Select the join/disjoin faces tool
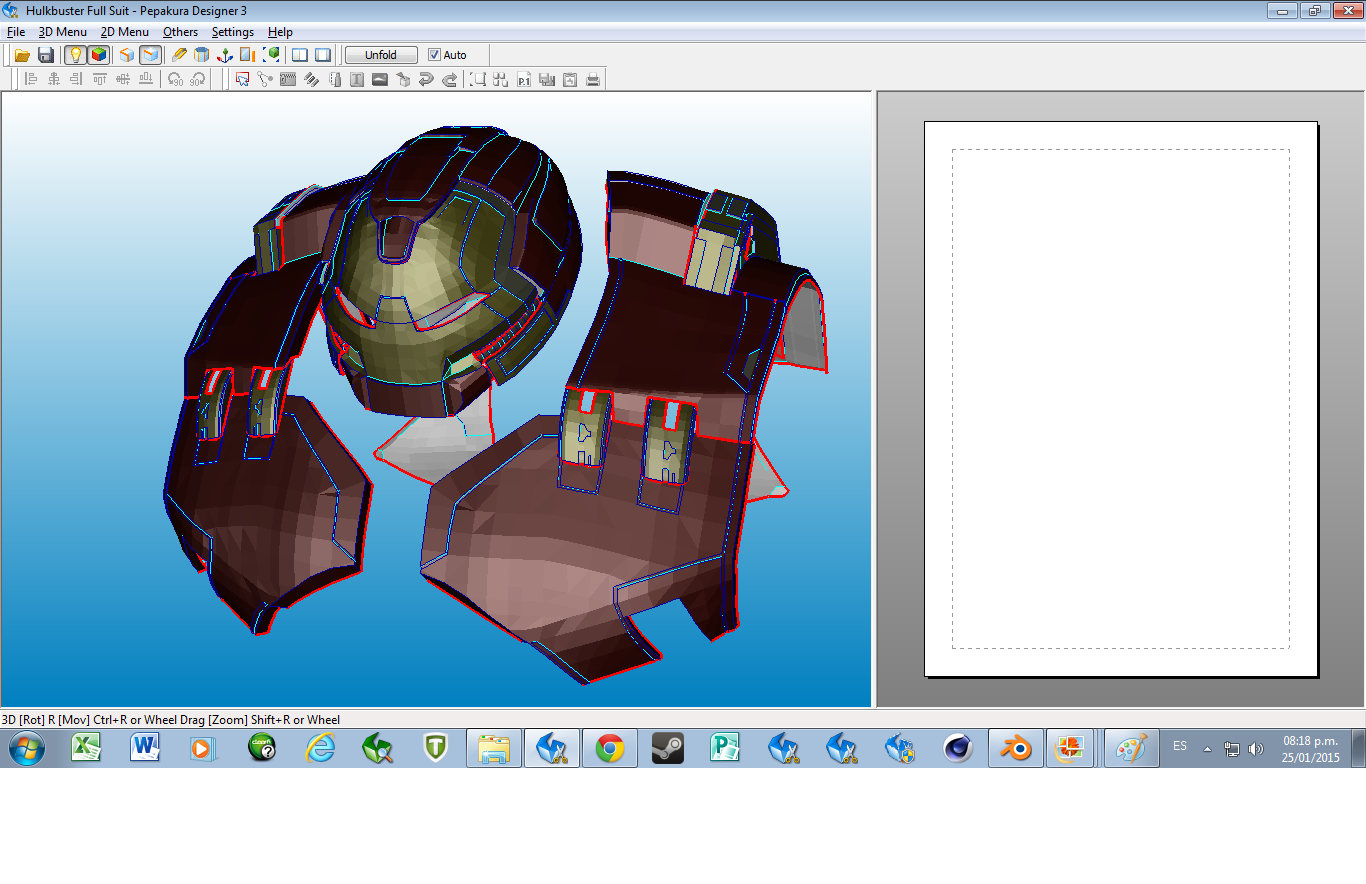The height and width of the screenshot is (884, 1366). [265, 79]
